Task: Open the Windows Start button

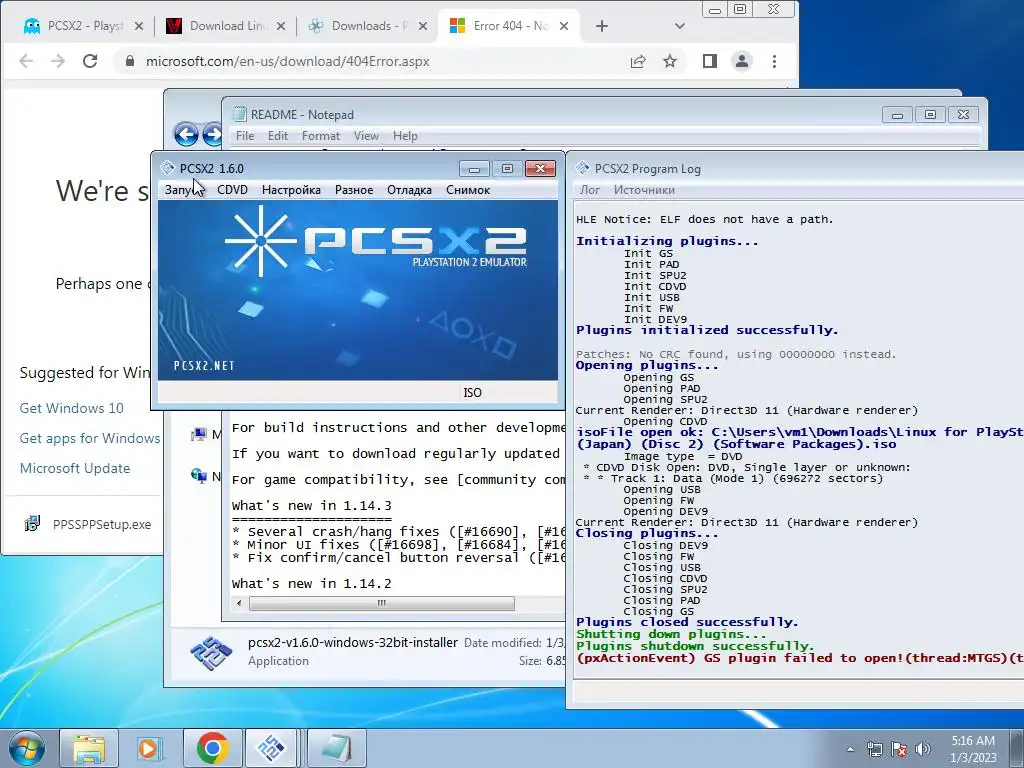Action: (x=26, y=748)
